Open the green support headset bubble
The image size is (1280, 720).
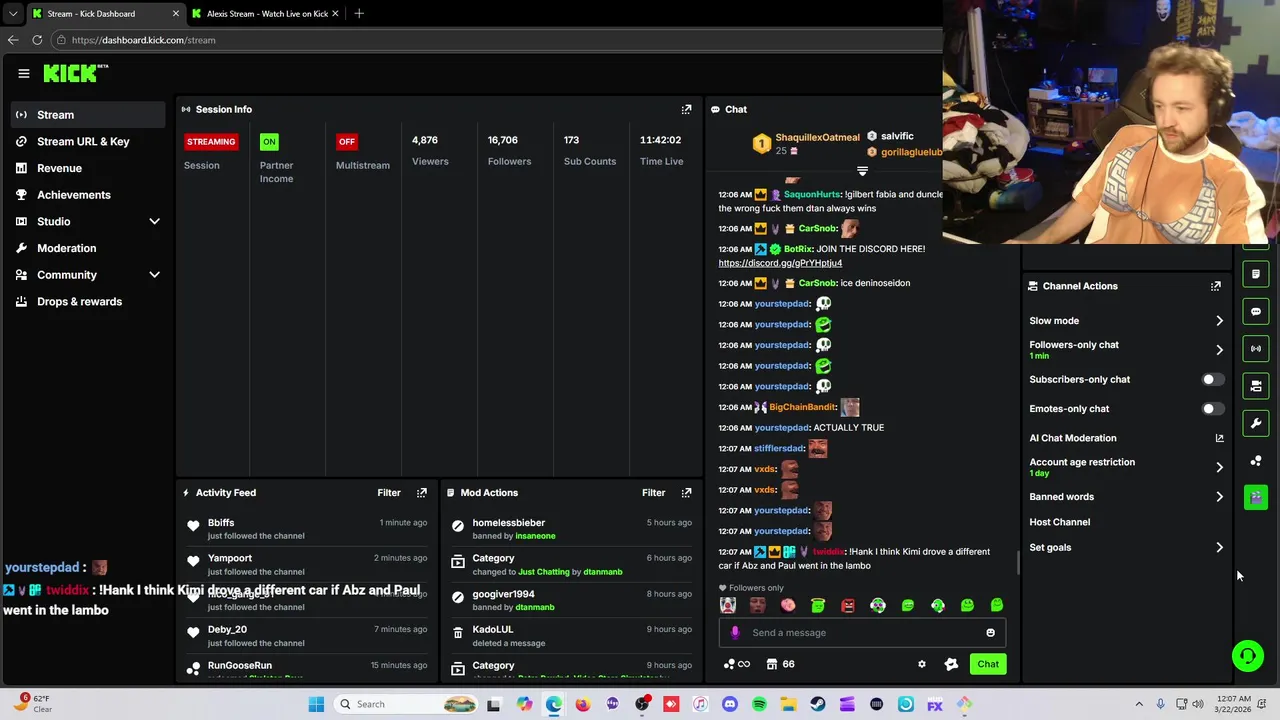click(1247, 656)
